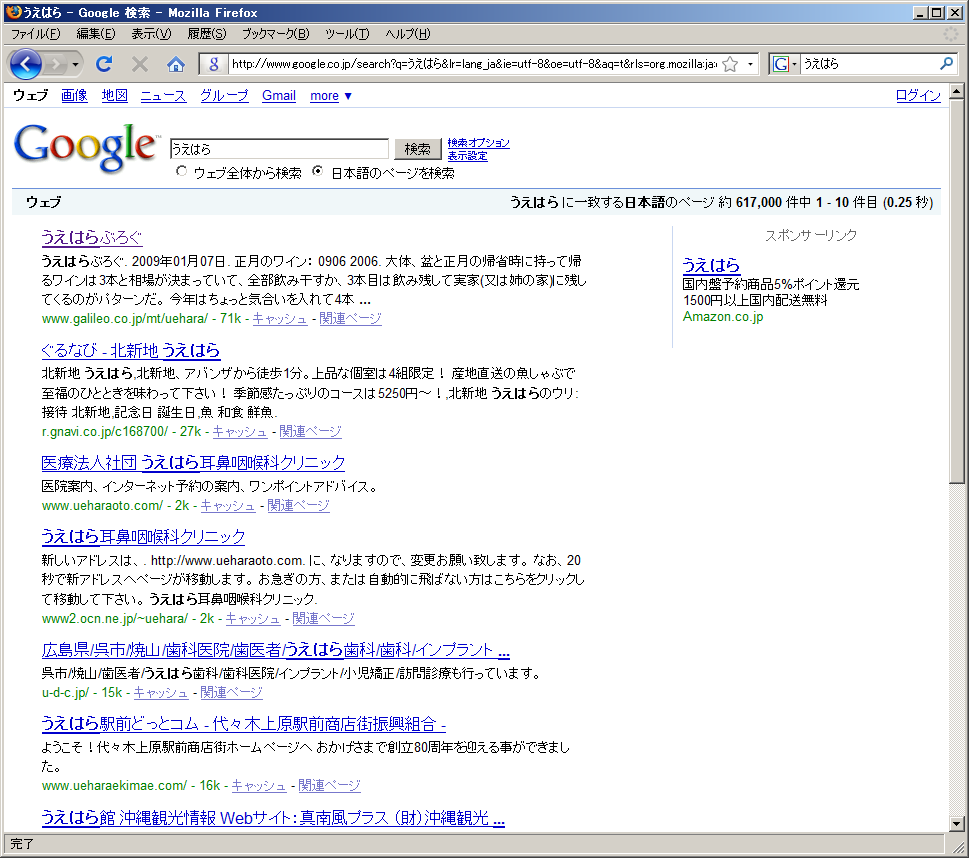The height and width of the screenshot is (858, 969).
Task: Click the Firefox icon in the title bar
Action: point(13,12)
